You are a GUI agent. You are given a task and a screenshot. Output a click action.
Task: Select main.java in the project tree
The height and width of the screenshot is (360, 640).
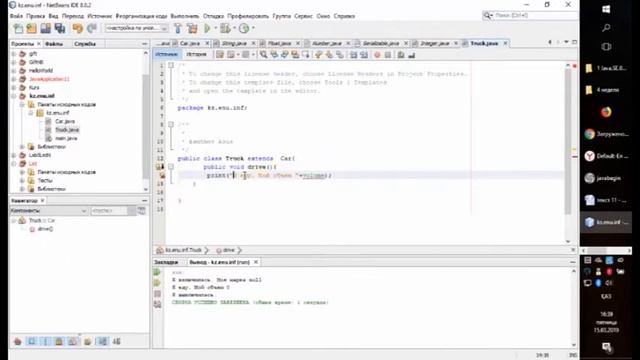click(66, 138)
